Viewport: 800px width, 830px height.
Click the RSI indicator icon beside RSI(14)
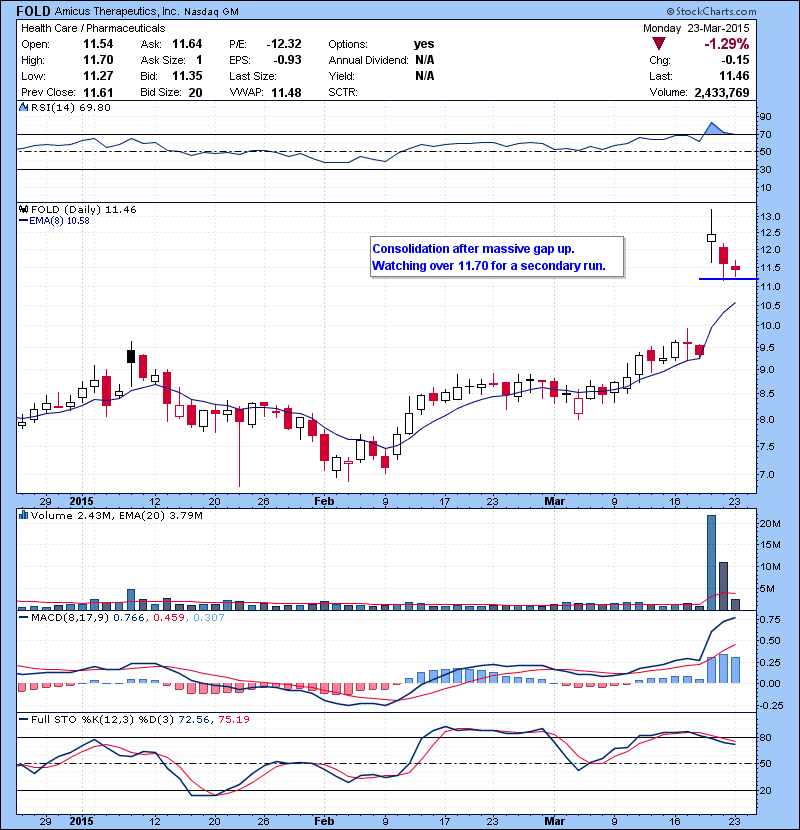click(x=23, y=107)
